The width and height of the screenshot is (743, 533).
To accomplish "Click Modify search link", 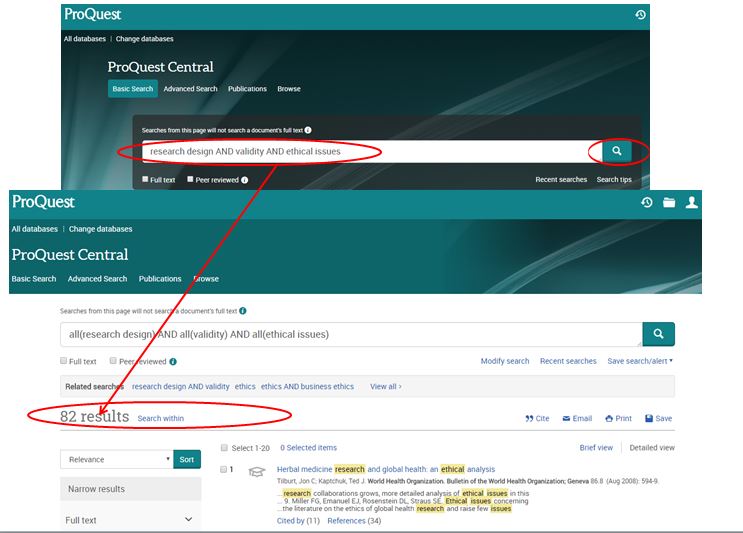I will point(505,361).
